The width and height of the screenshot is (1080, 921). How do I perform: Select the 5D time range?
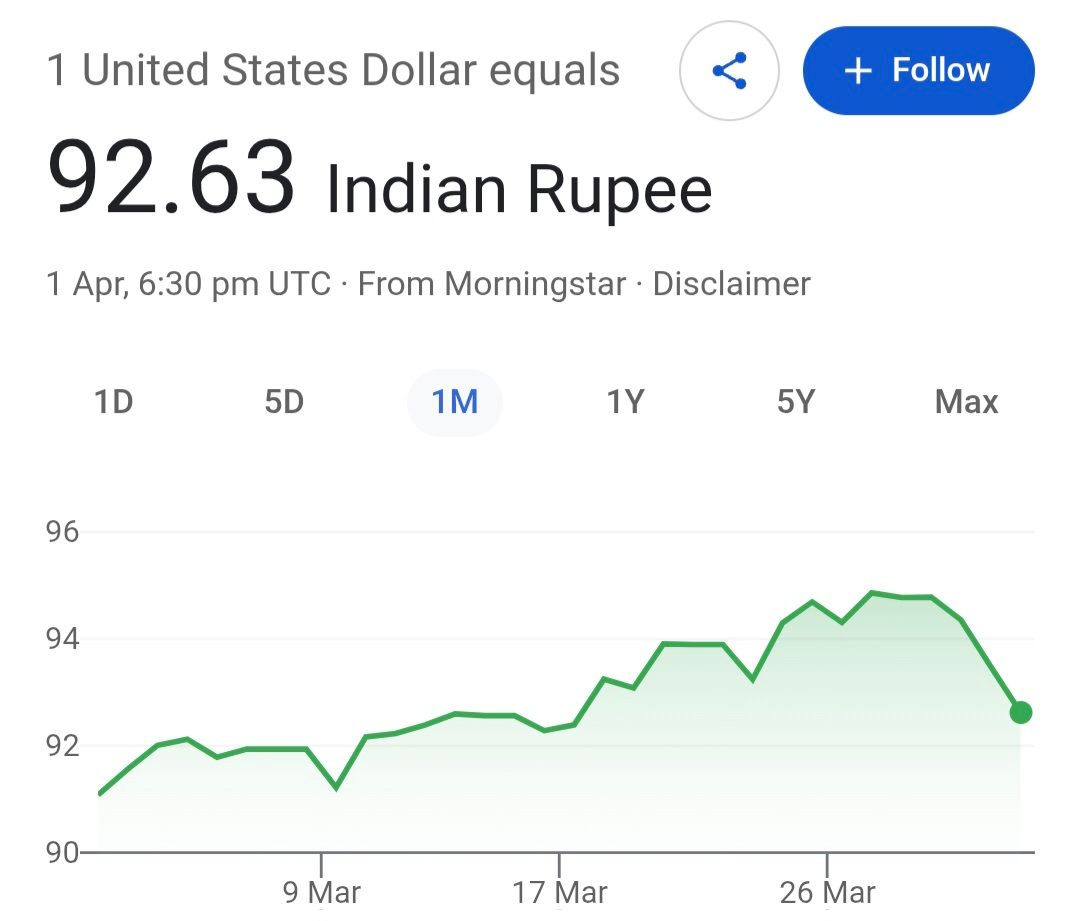click(284, 402)
